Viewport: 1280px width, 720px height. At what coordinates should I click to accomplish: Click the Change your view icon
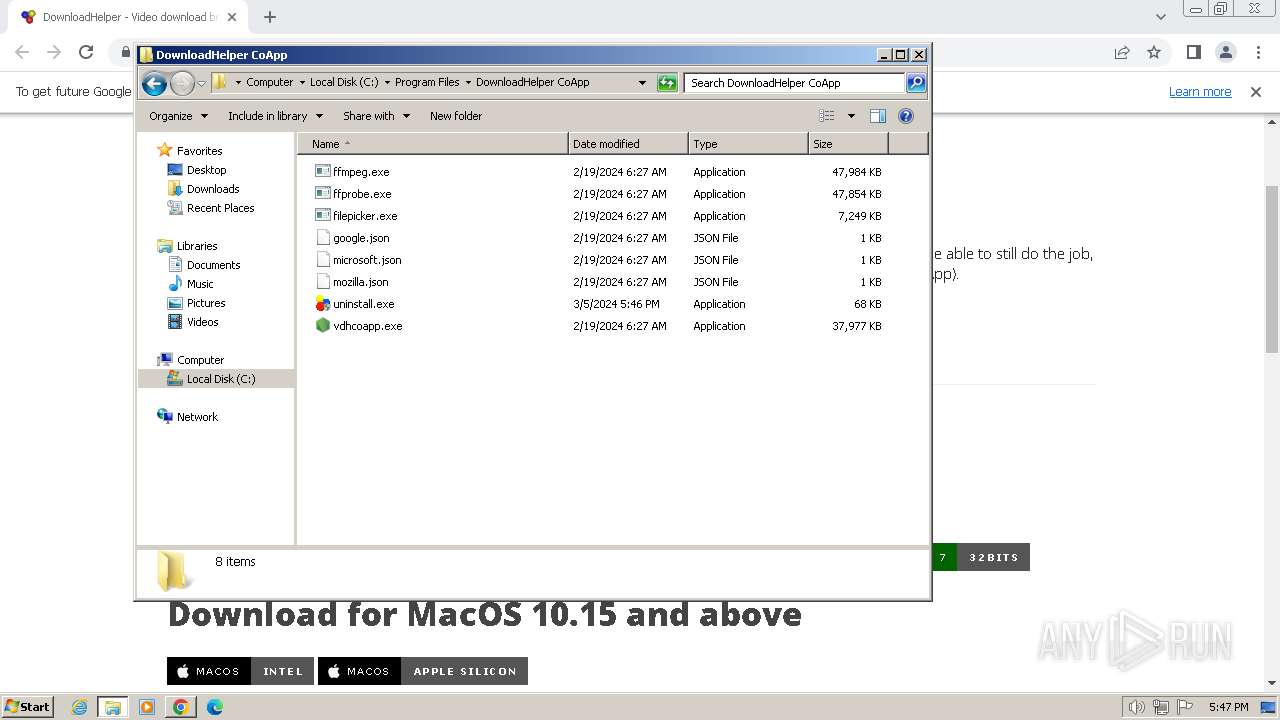click(827, 116)
